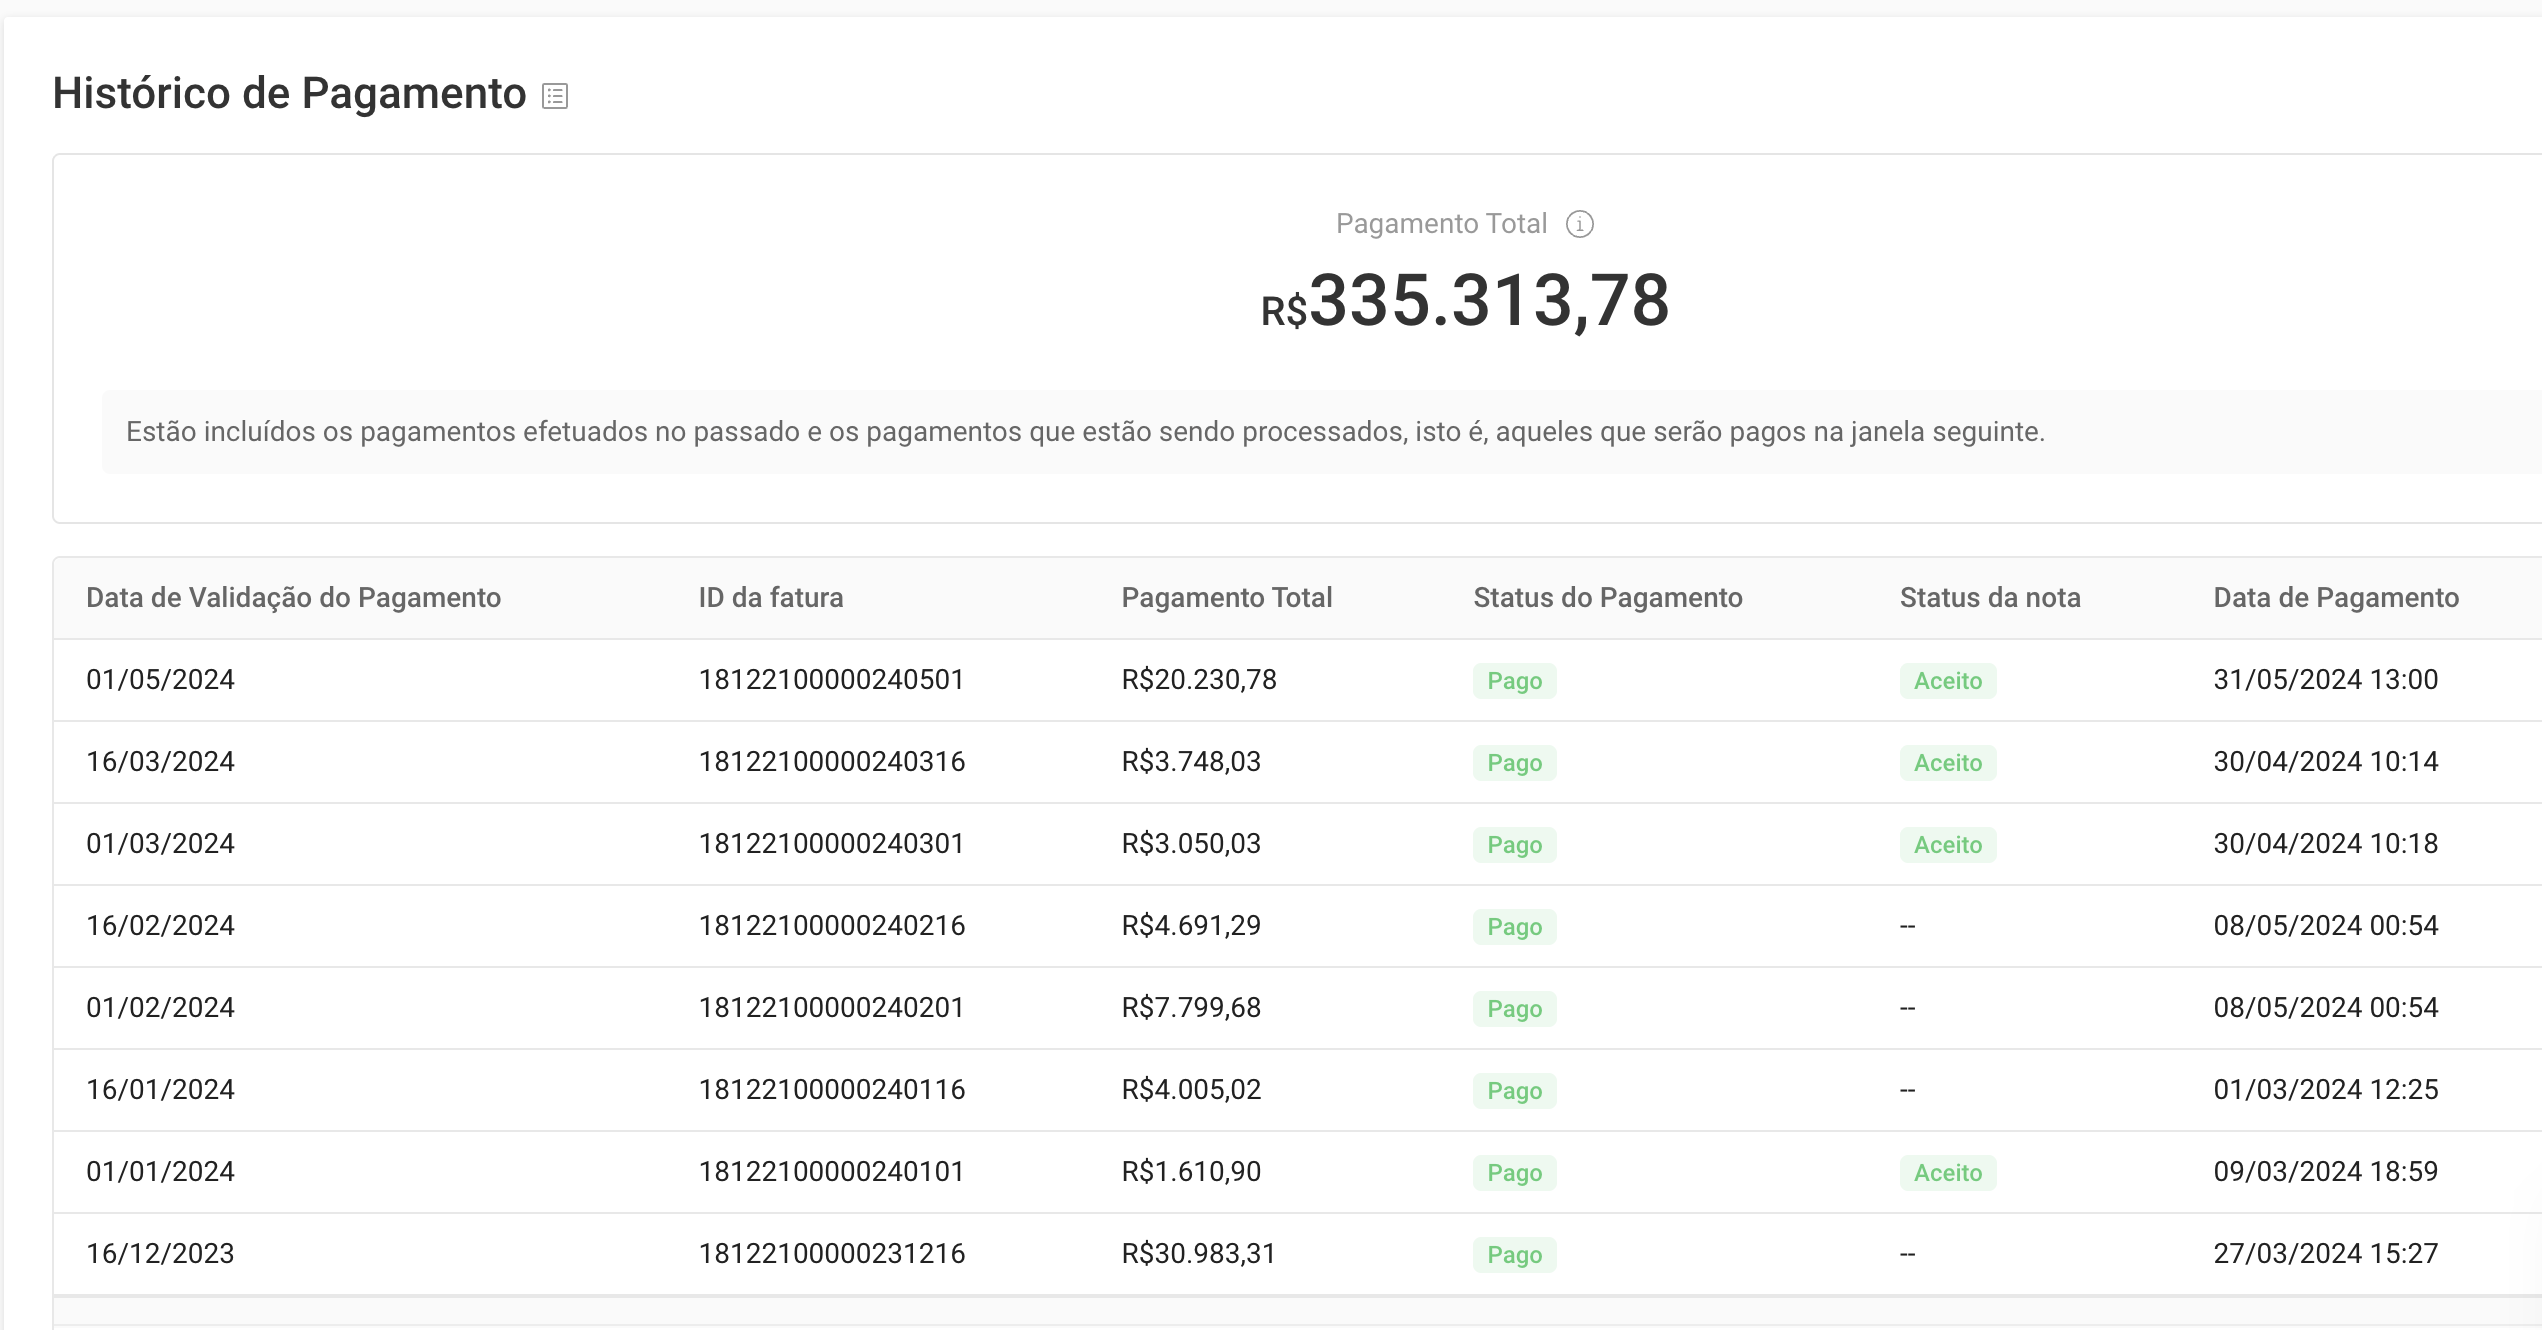The height and width of the screenshot is (1330, 2542).
Task: Click the Data de Validação do Pagamento header
Action: click(x=293, y=598)
